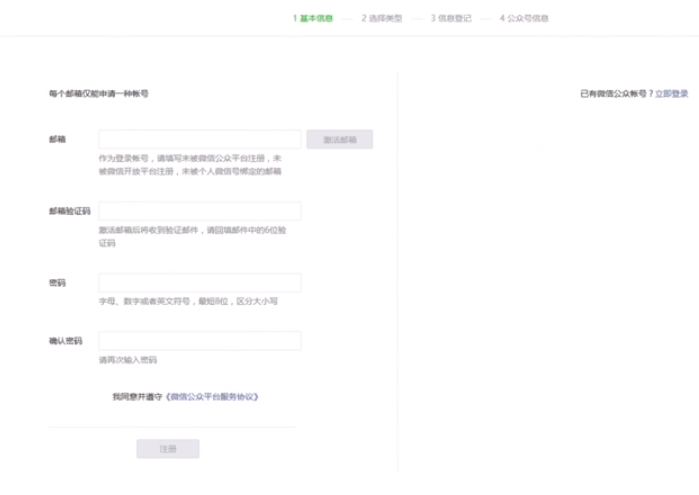Click the 注册 register button
The width and height of the screenshot is (699, 495).
point(167,449)
